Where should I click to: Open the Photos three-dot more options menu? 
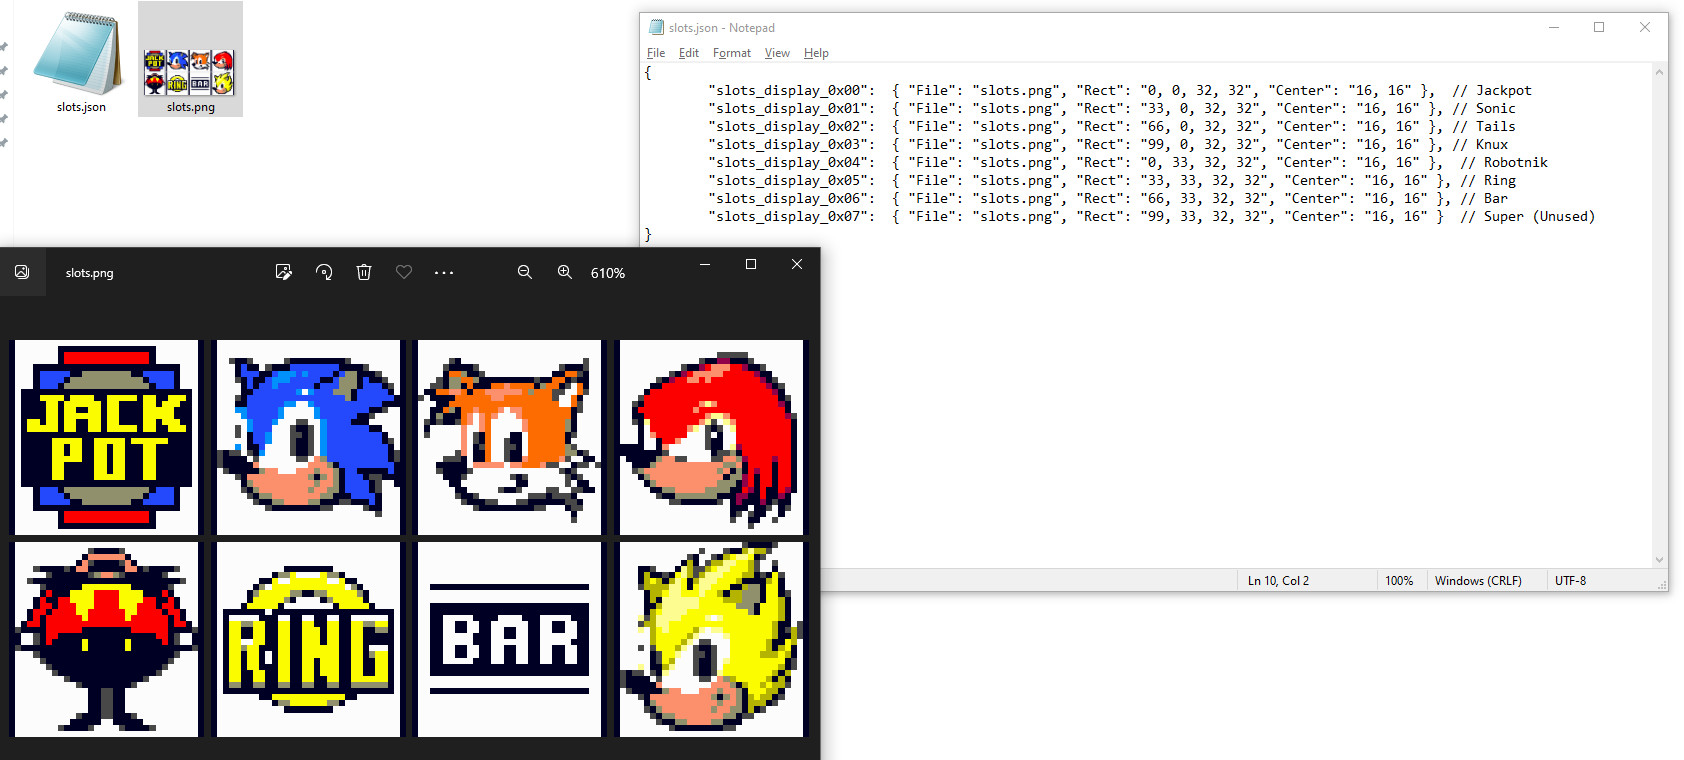(x=444, y=272)
